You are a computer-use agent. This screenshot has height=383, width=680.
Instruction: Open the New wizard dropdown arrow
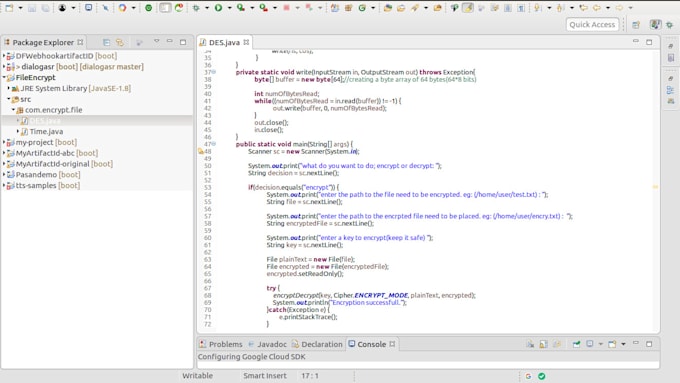[x=20, y=8]
